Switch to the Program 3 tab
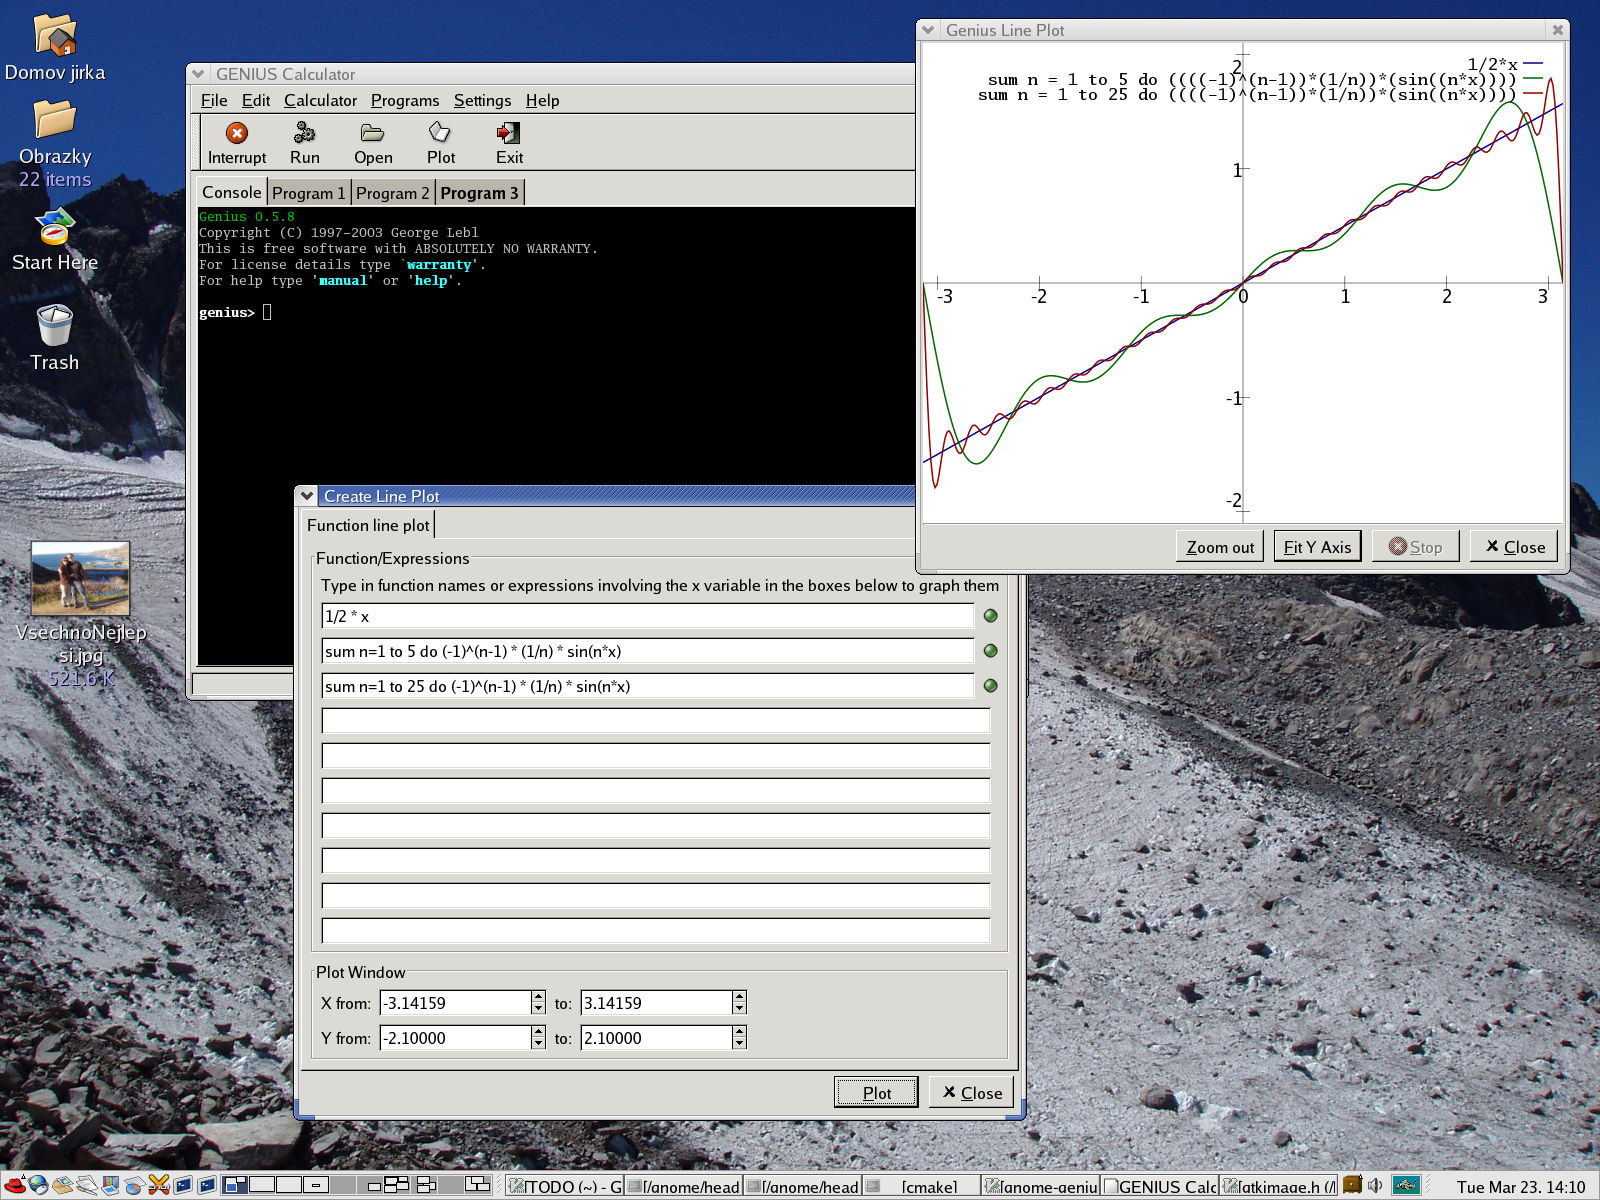This screenshot has height=1200, width=1600. pos(479,193)
